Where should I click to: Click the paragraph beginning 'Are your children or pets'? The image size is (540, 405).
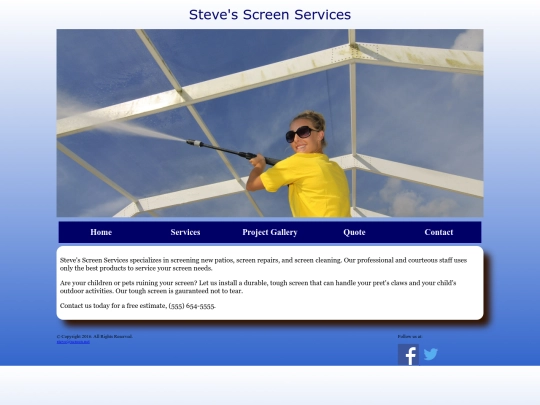pos(258,287)
